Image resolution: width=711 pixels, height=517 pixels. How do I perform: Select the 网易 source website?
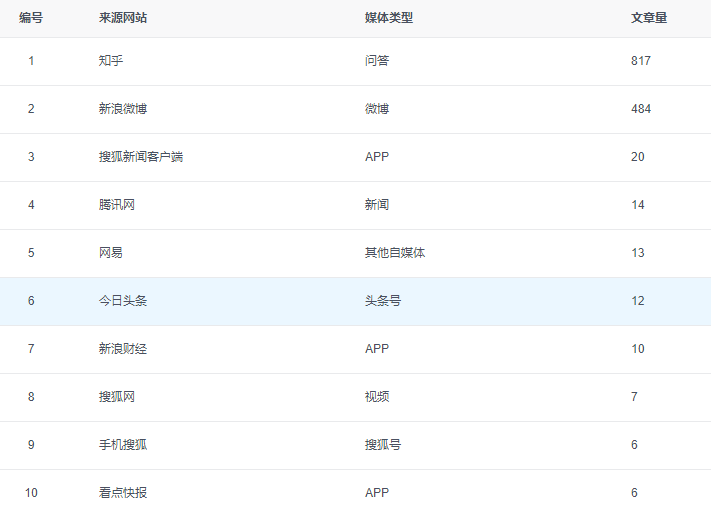coord(111,253)
